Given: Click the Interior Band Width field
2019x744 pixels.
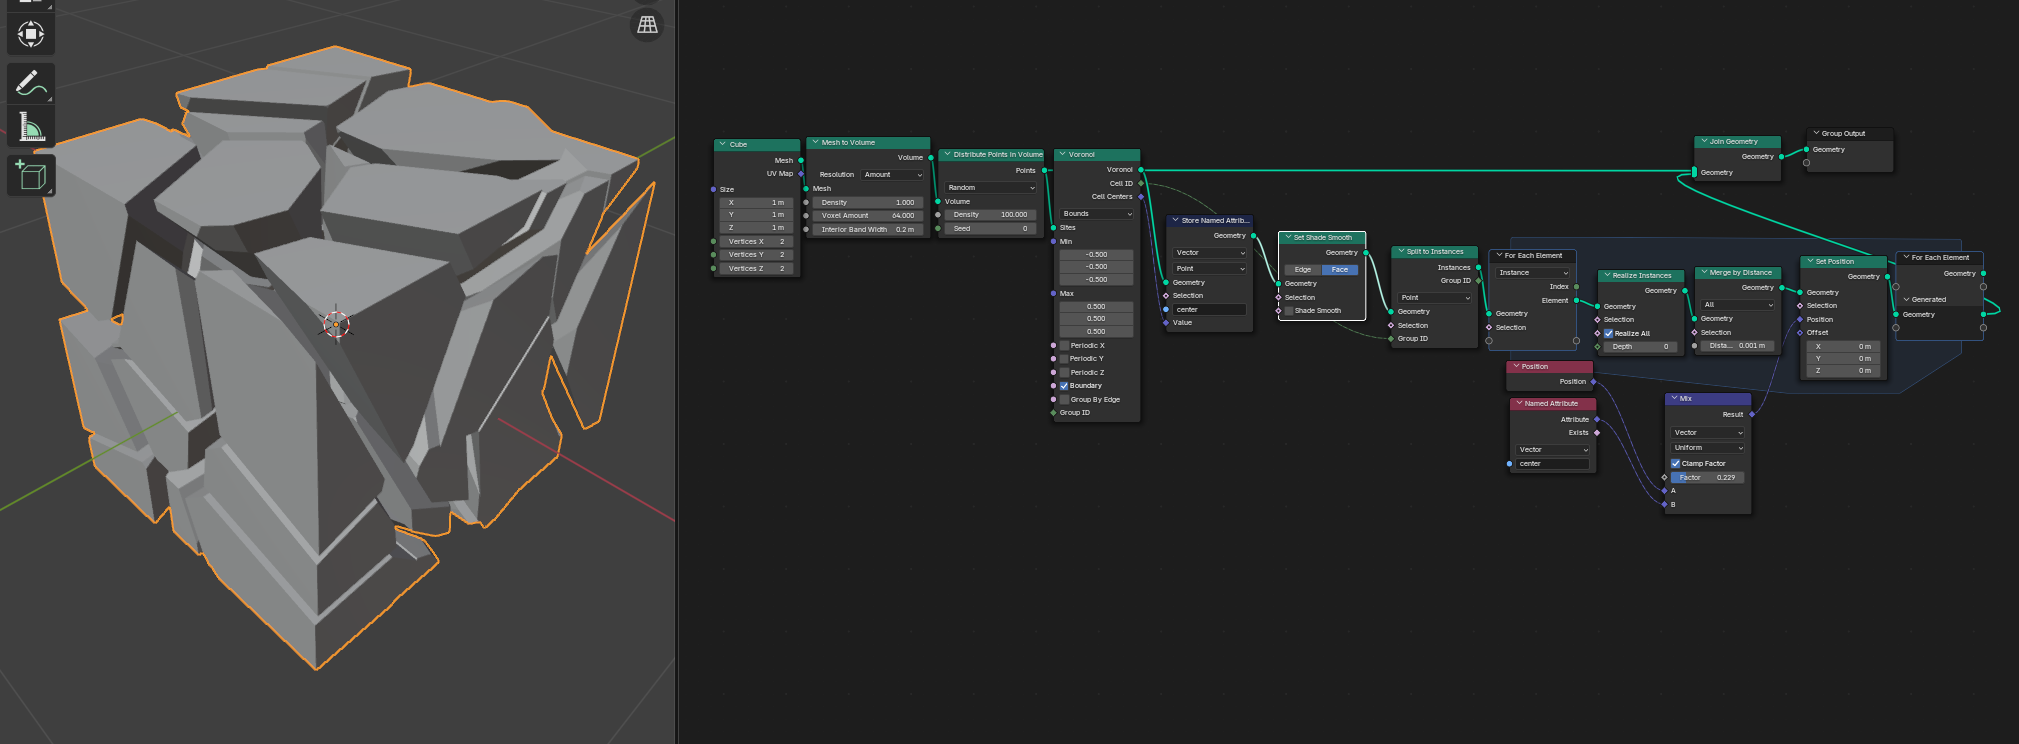Looking at the screenshot, I should pos(868,230).
